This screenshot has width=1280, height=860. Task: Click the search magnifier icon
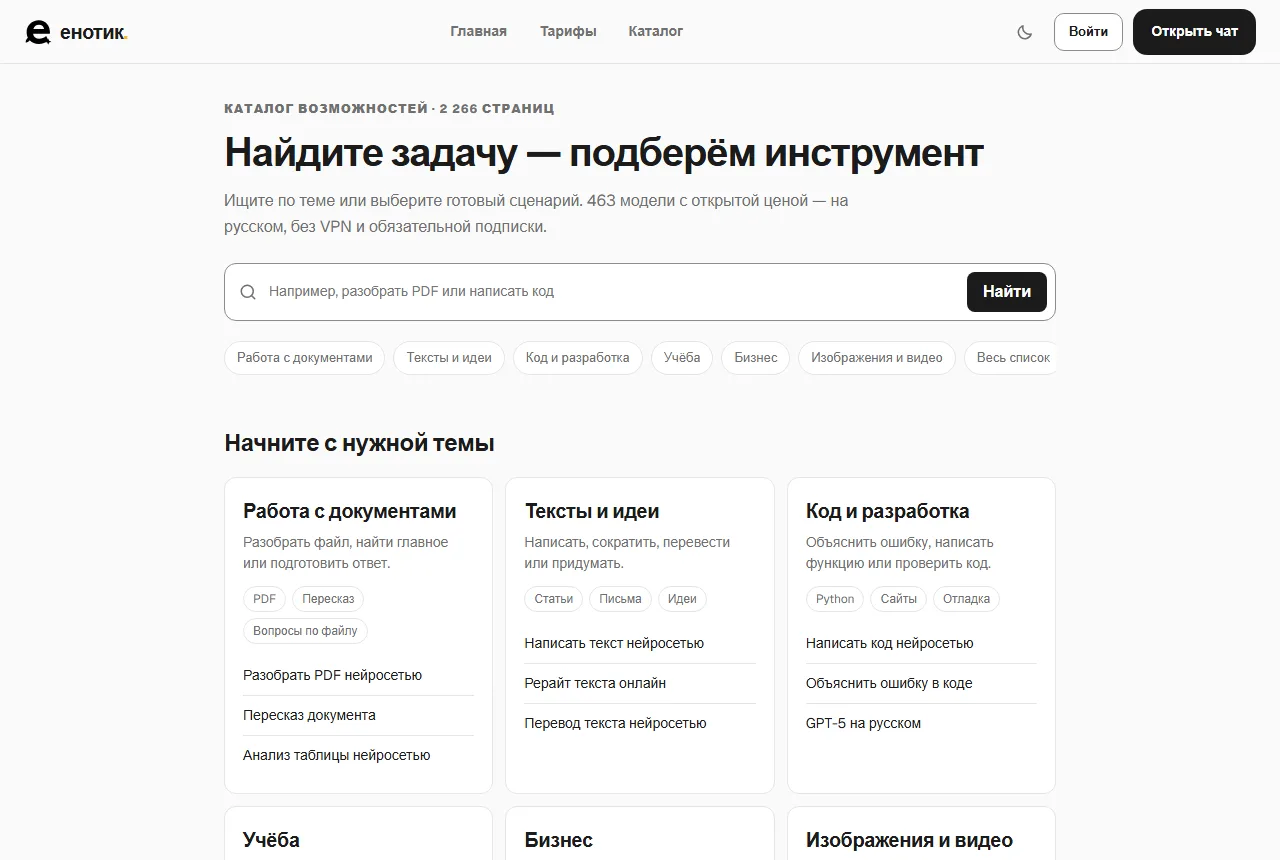[x=248, y=292]
